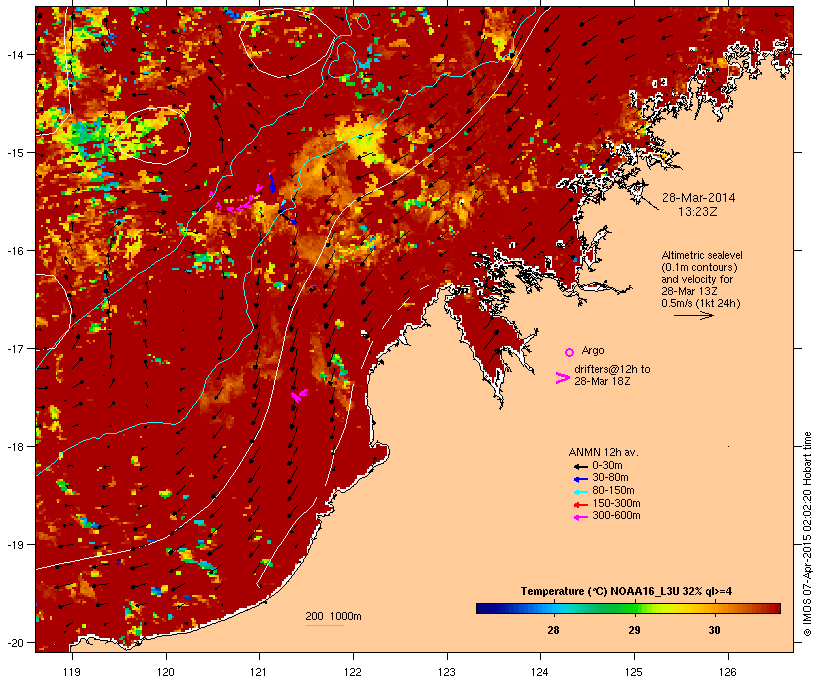Image resolution: width=820 pixels, height=680 pixels.
Task: Click the magenta drifter track near 121.4E, 17.5S
Action: pyautogui.click(x=299, y=395)
